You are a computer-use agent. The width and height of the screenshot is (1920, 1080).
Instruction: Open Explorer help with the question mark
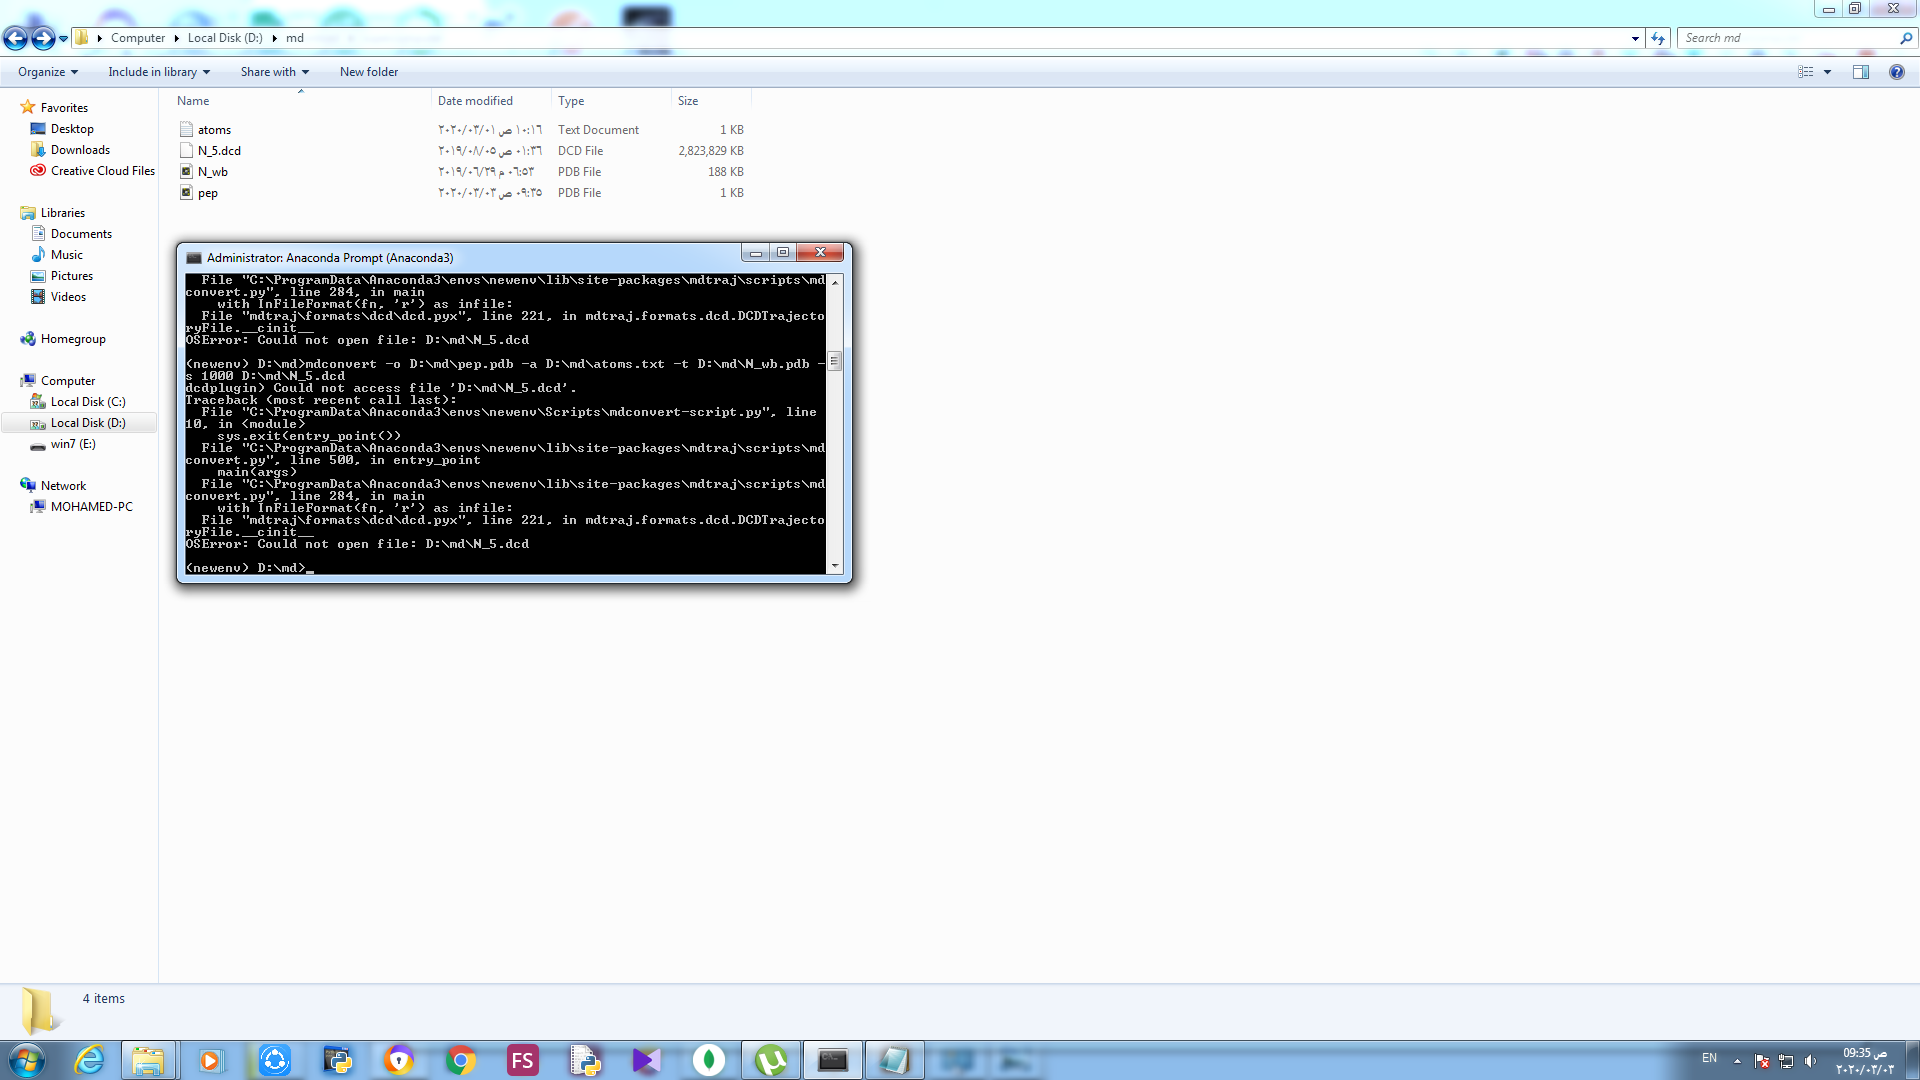(x=1897, y=71)
